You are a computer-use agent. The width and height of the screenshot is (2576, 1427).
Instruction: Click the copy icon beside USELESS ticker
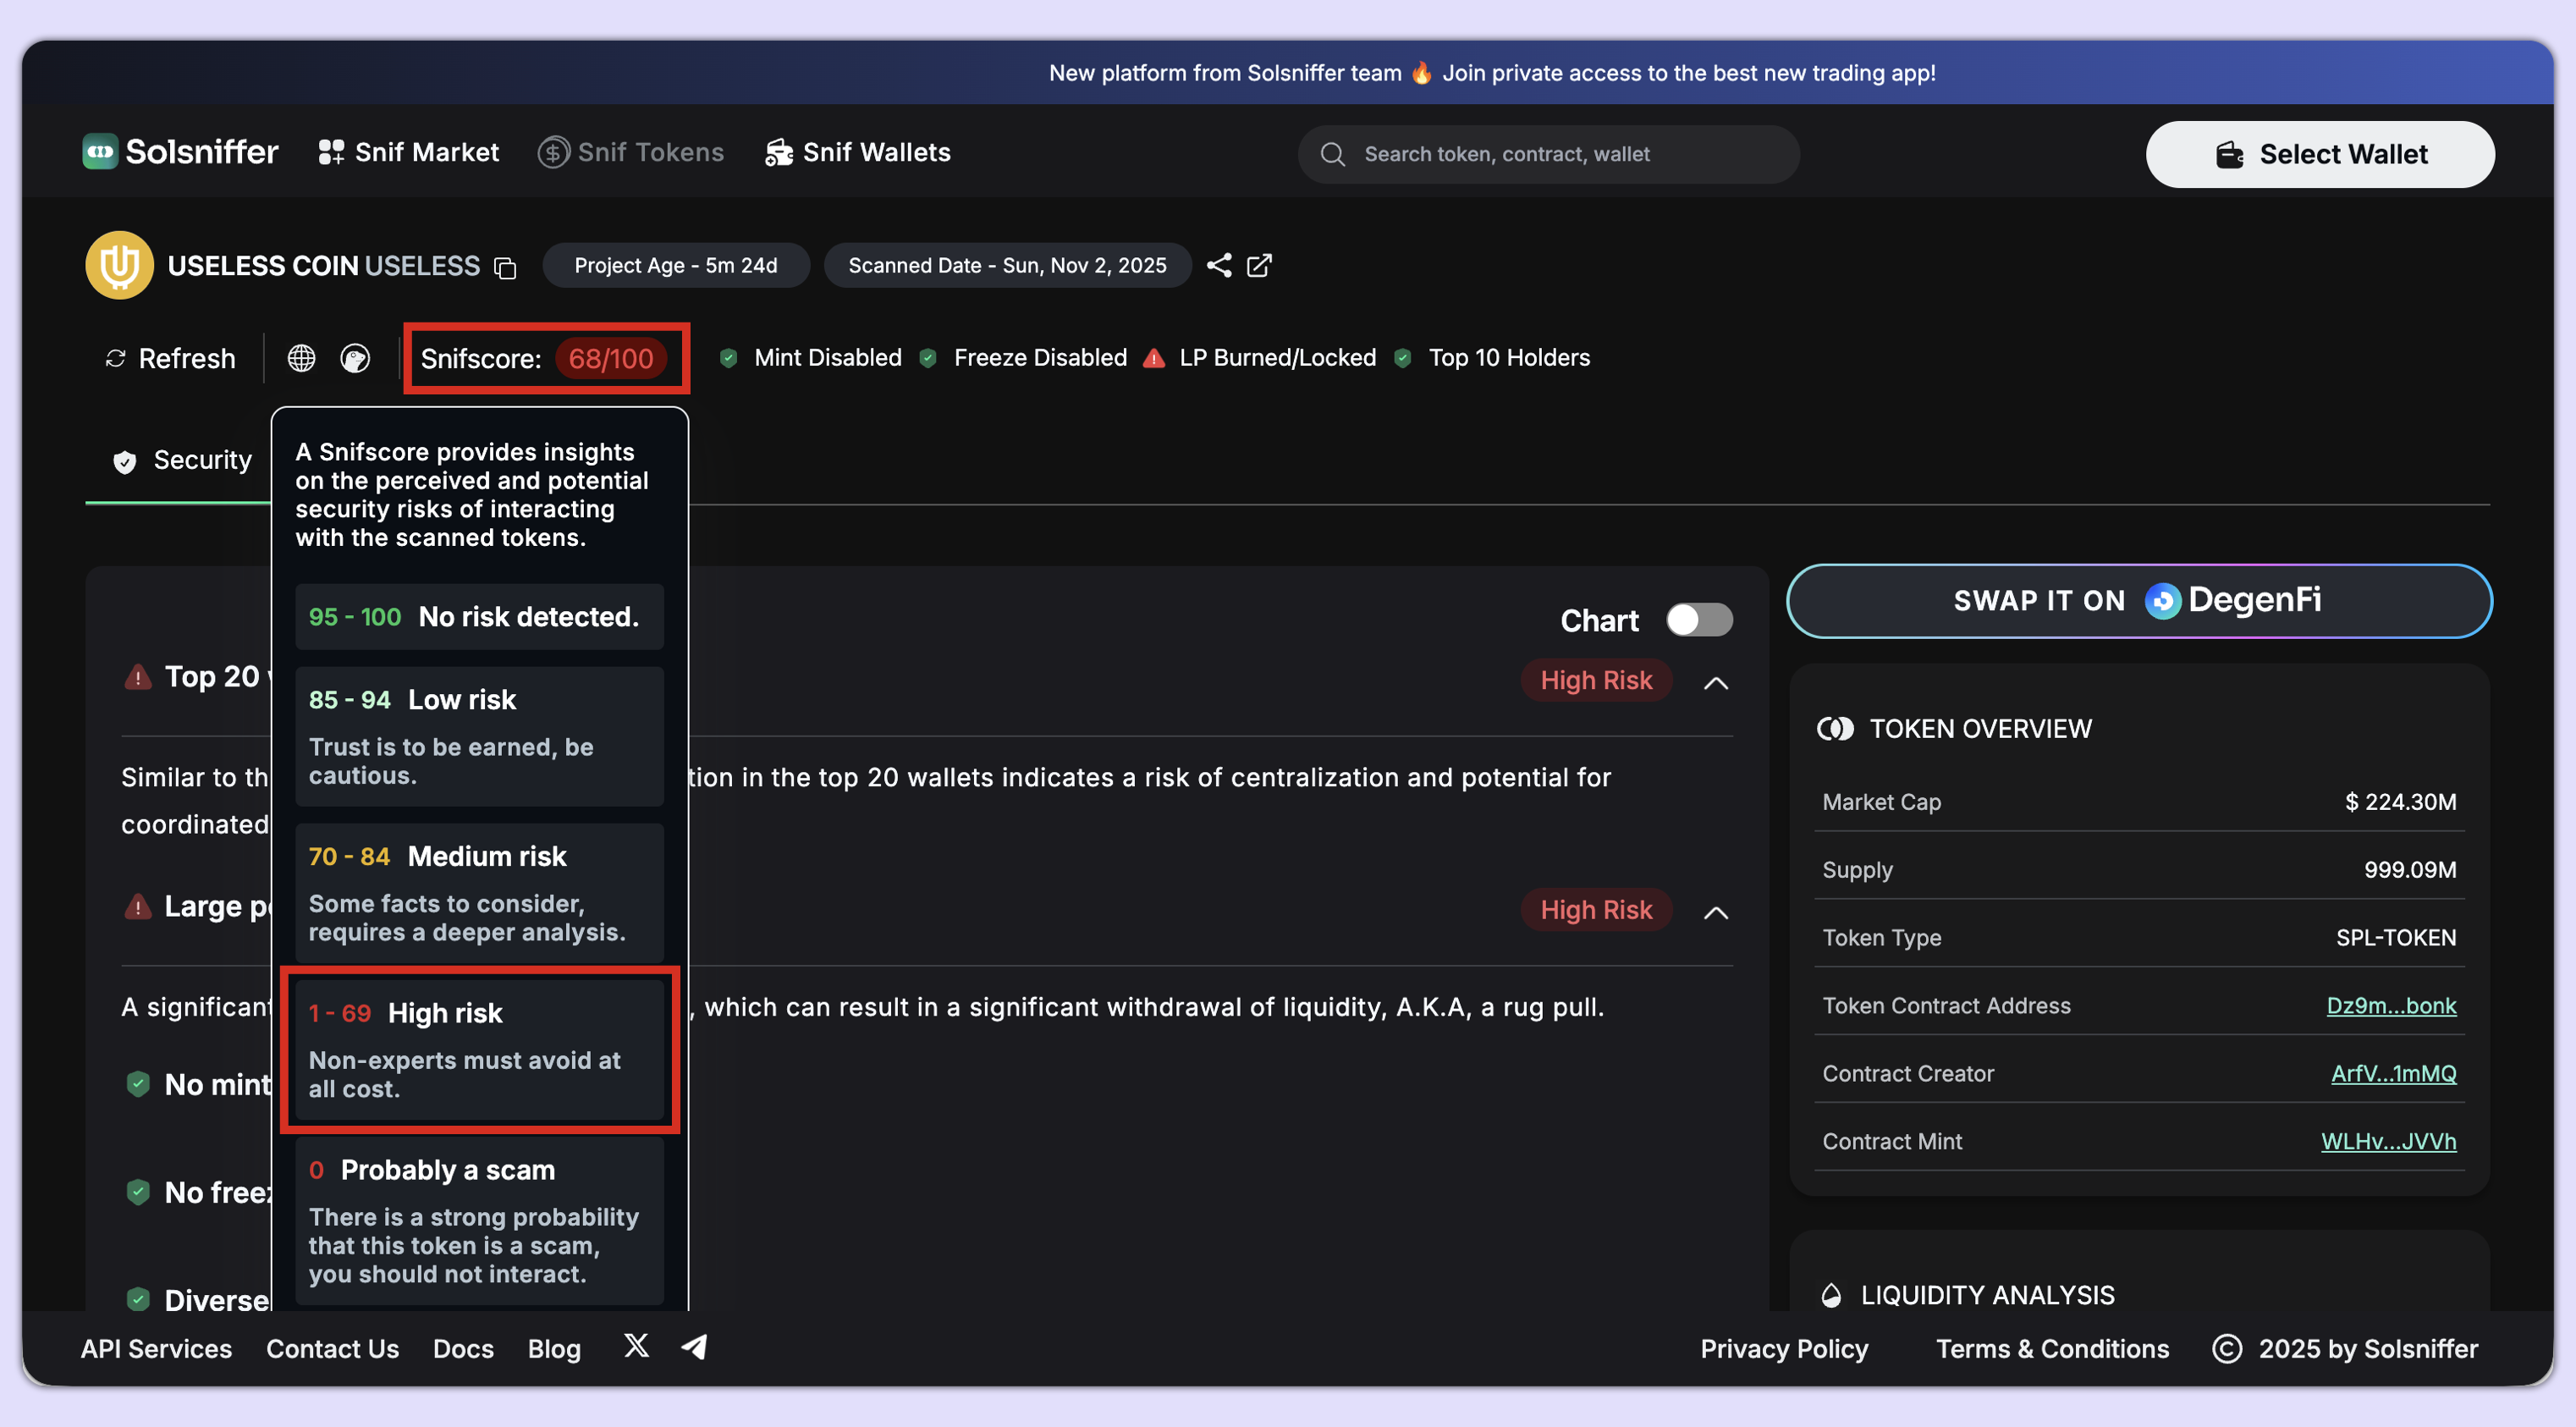[505, 267]
